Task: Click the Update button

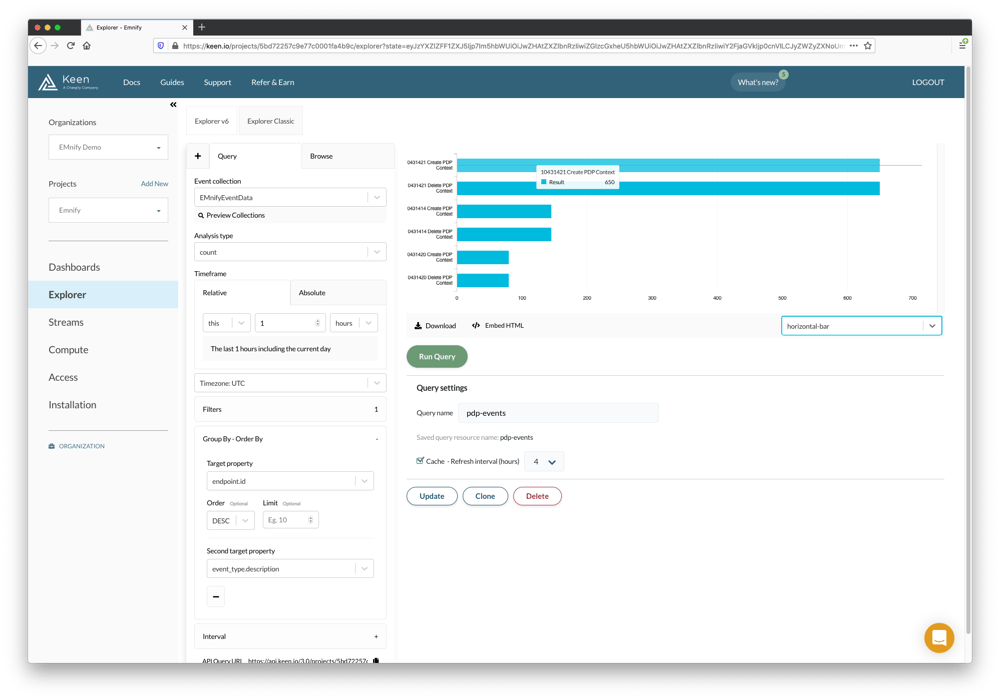Action: click(432, 496)
